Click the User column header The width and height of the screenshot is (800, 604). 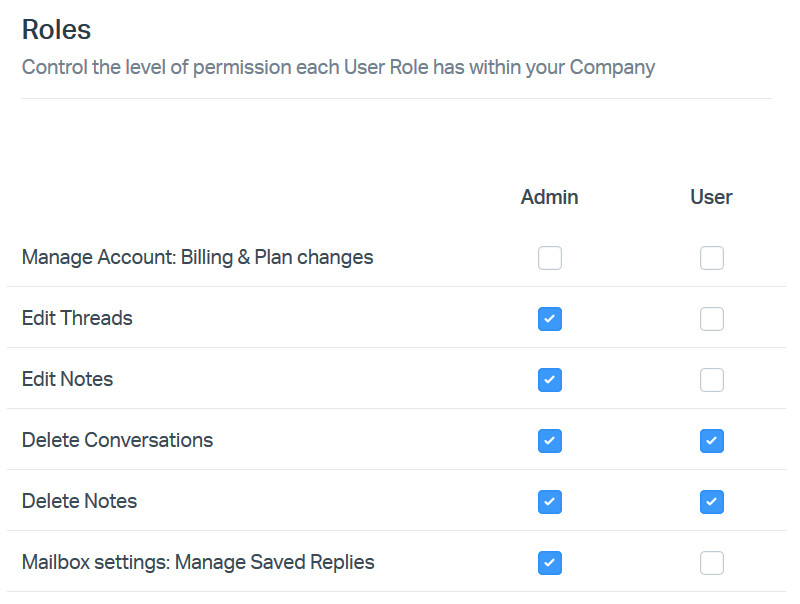point(711,197)
